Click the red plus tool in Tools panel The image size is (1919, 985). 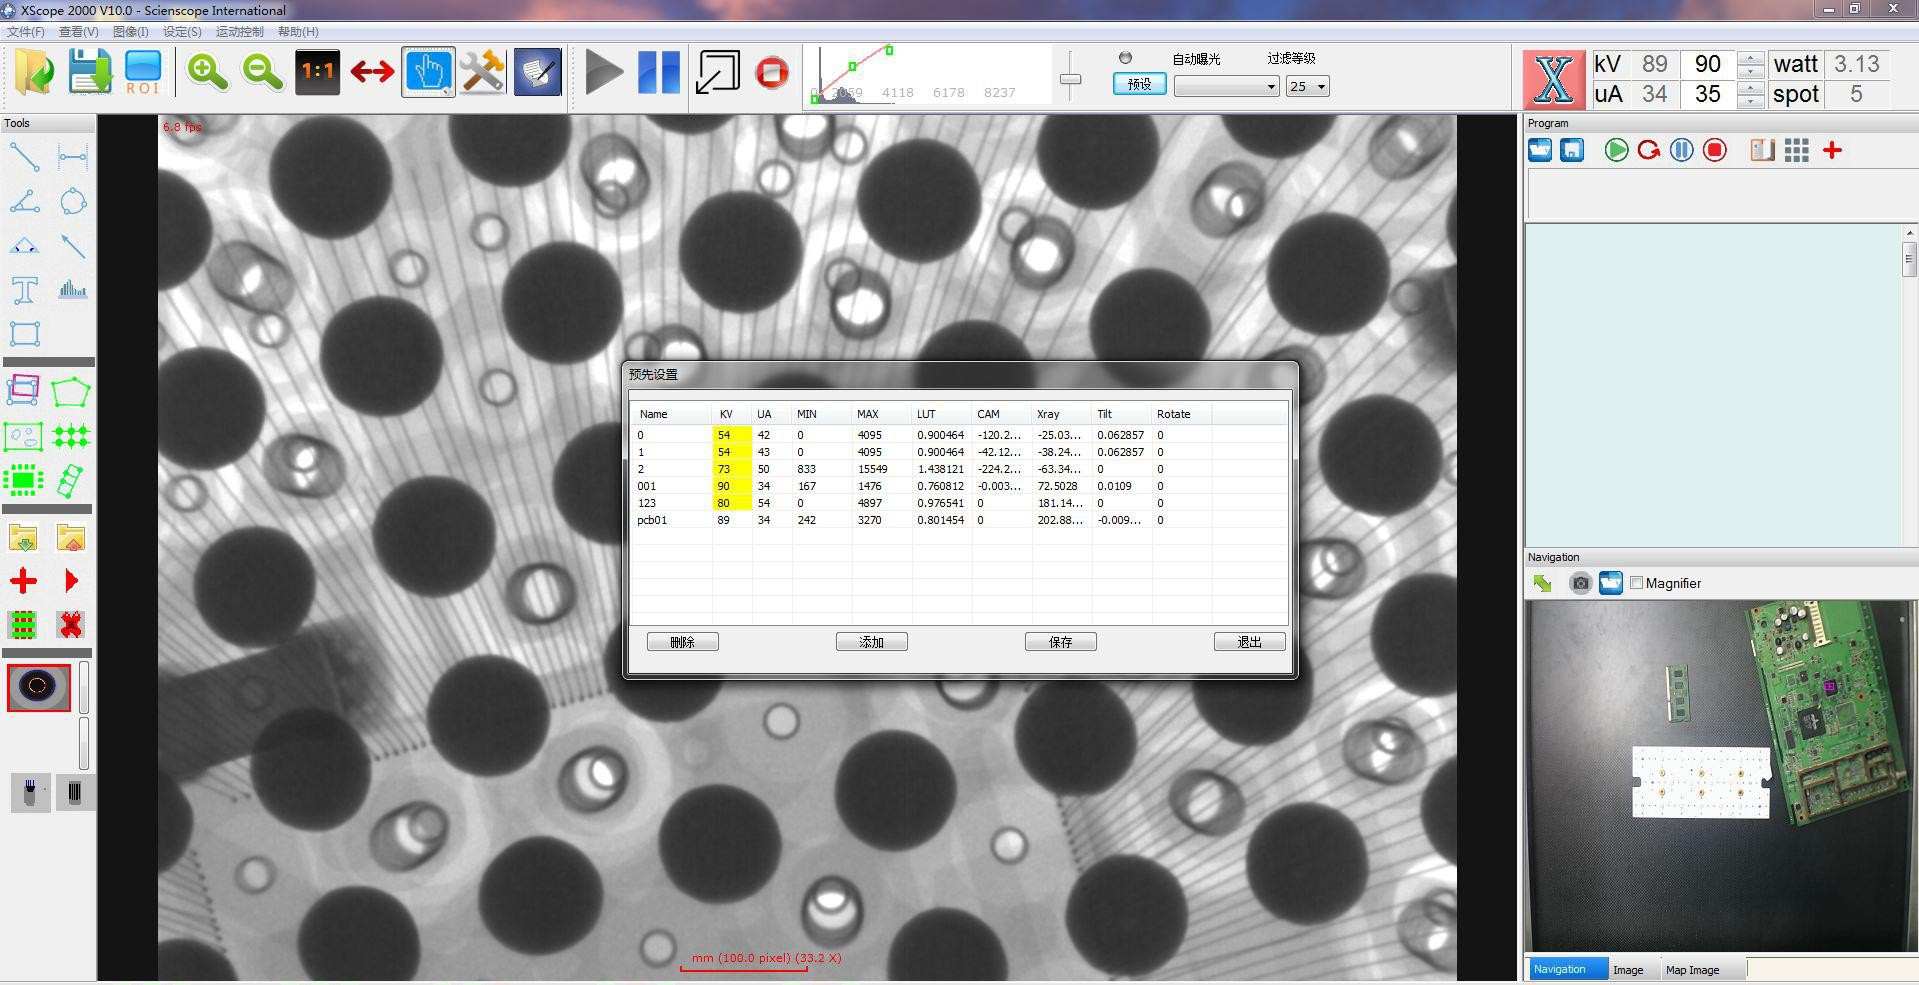23,581
